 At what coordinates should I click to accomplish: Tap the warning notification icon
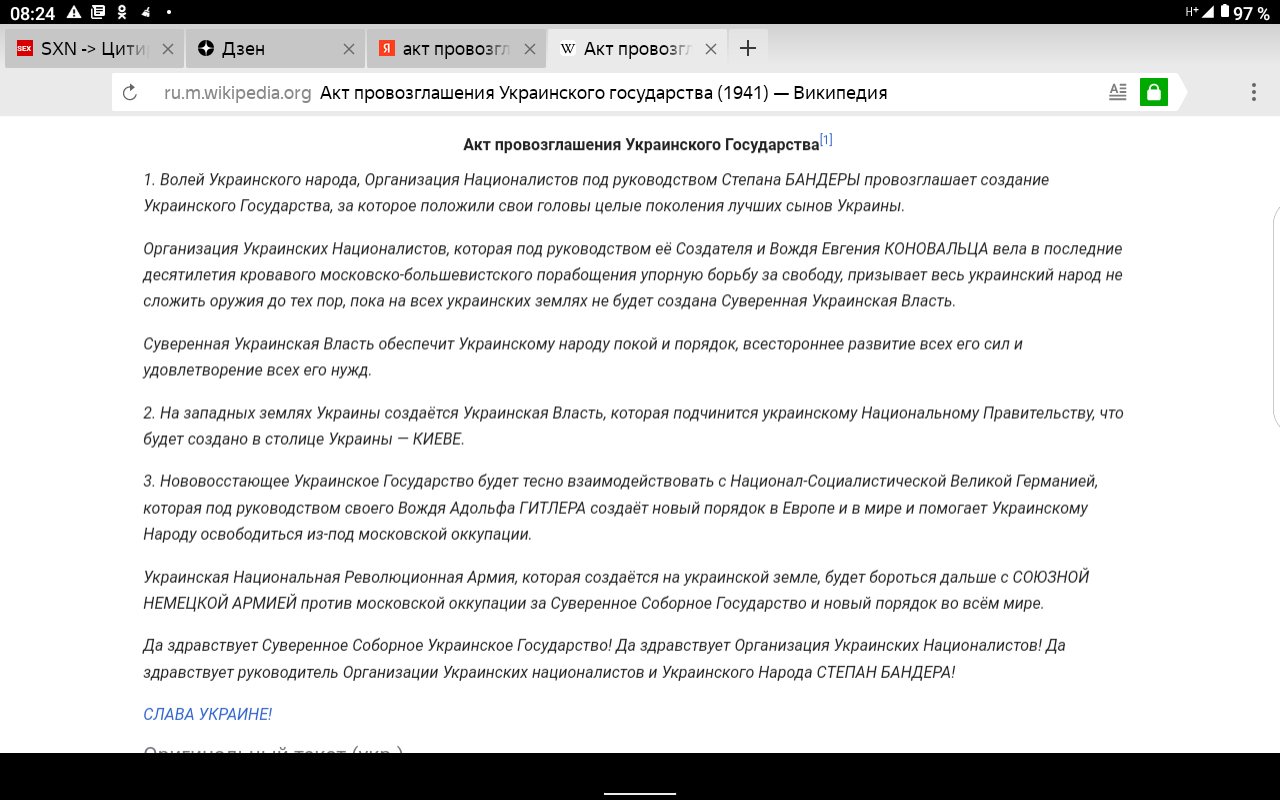[x=74, y=13]
